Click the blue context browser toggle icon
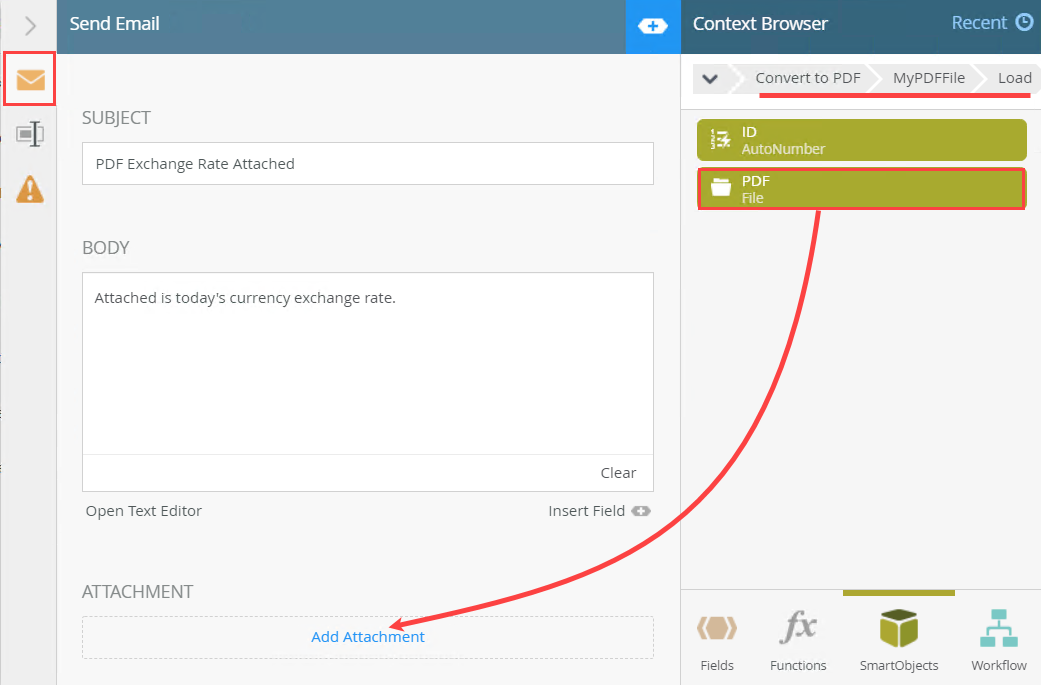This screenshot has width=1041, height=685. pos(652,26)
